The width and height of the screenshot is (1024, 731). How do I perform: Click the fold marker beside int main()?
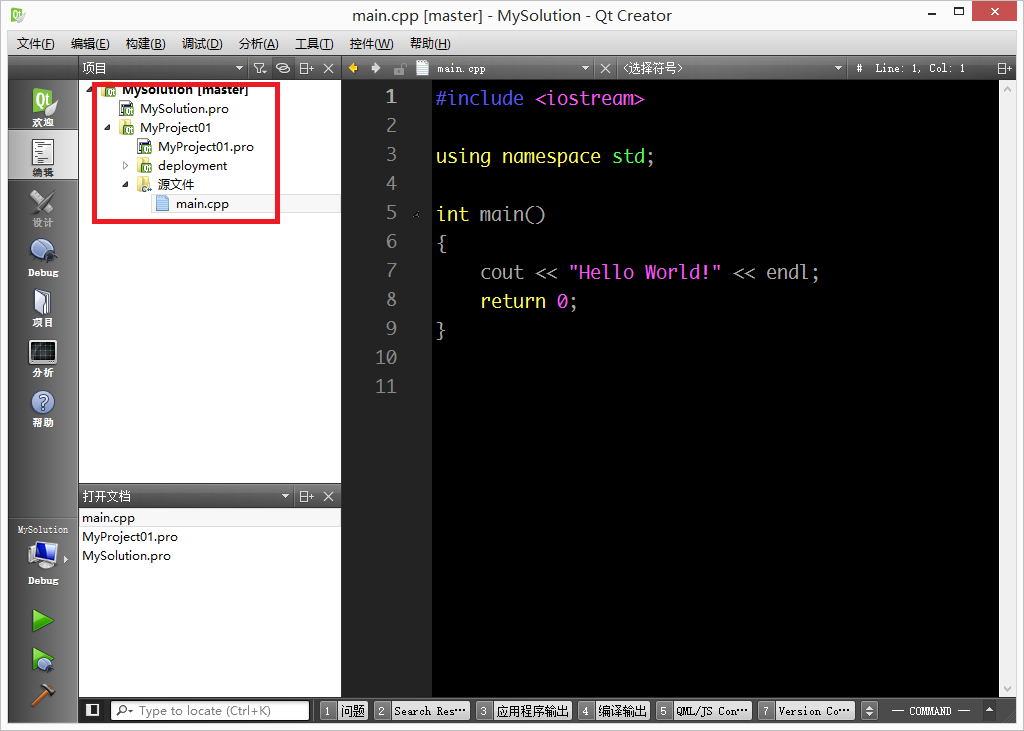pyautogui.click(x=417, y=214)
